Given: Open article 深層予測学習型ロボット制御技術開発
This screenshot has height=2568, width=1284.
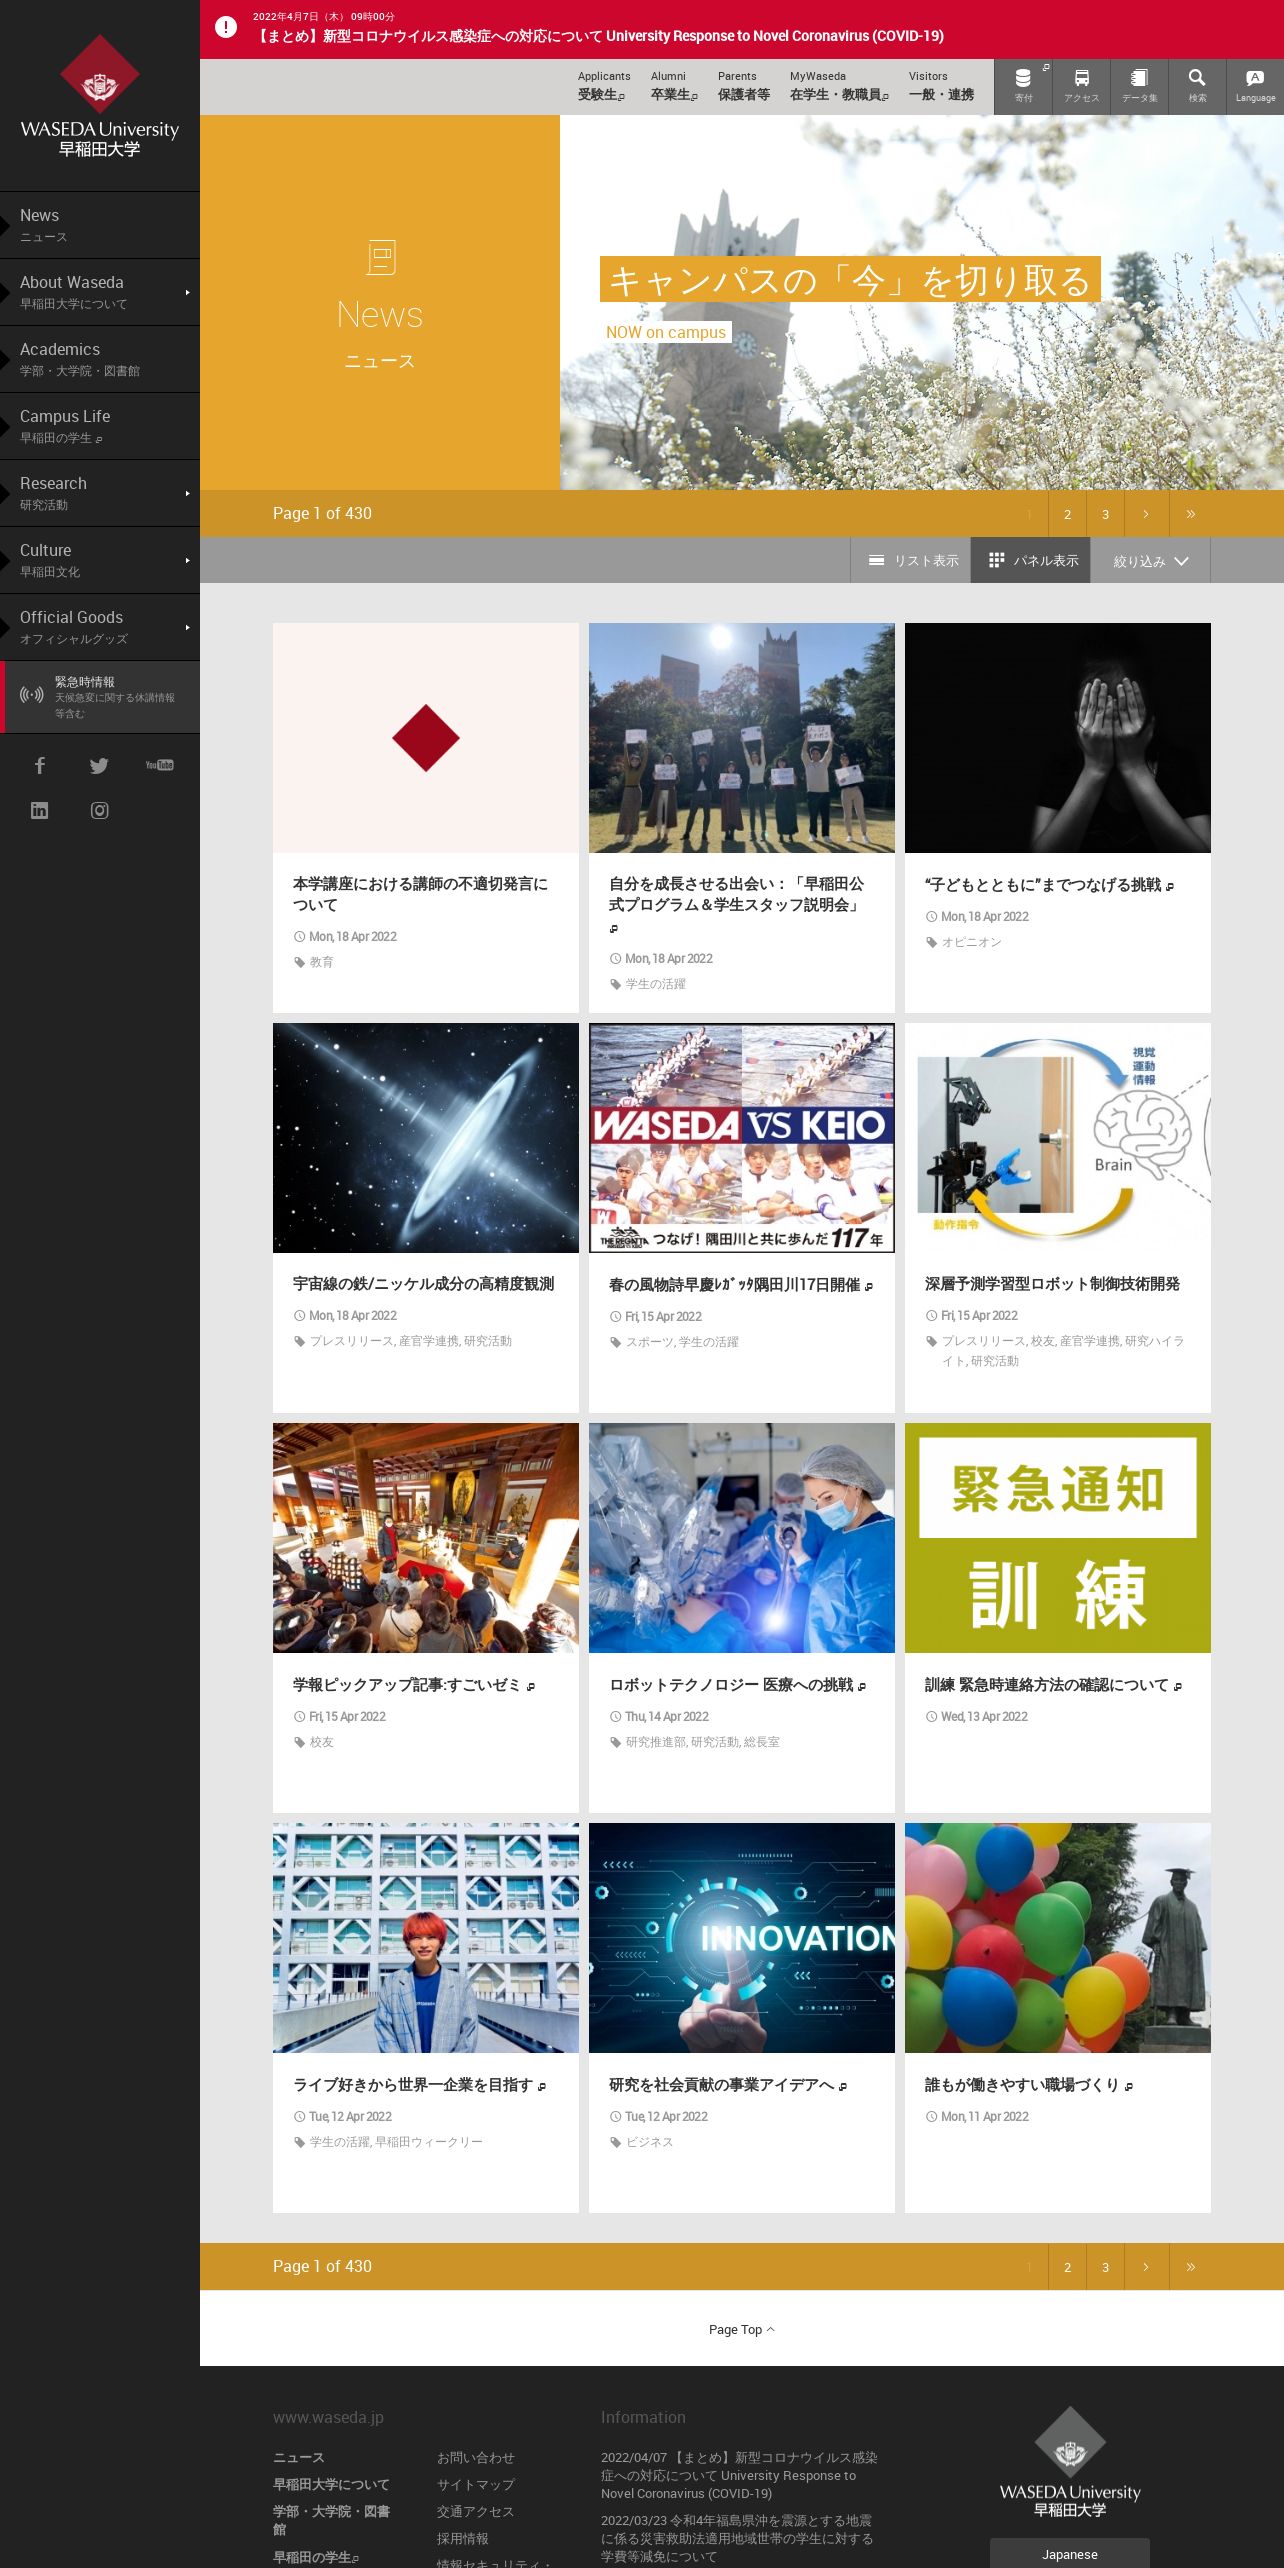Looking at the screenshot, I should click(1052, 1284).
